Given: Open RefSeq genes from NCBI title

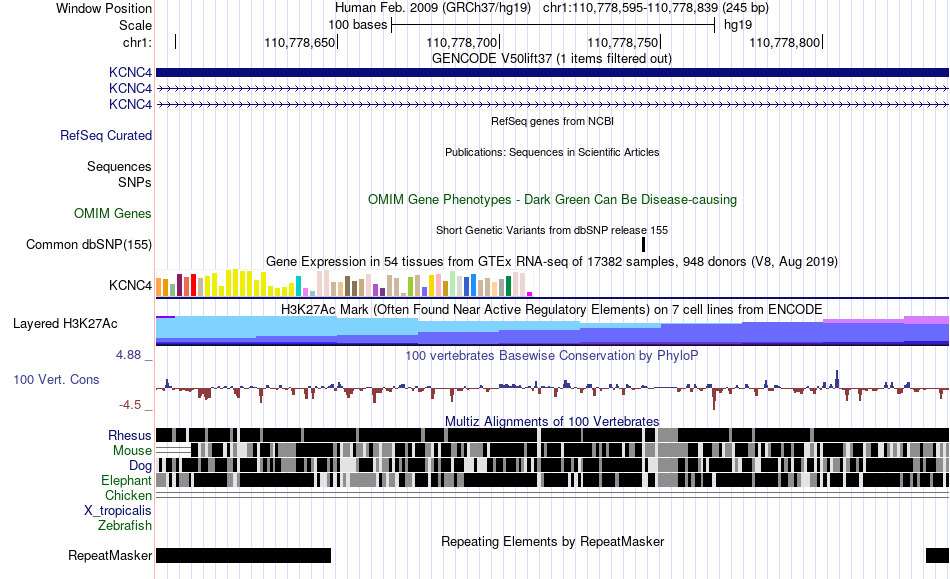Looking at the screenshot, I should pos(552,121).
